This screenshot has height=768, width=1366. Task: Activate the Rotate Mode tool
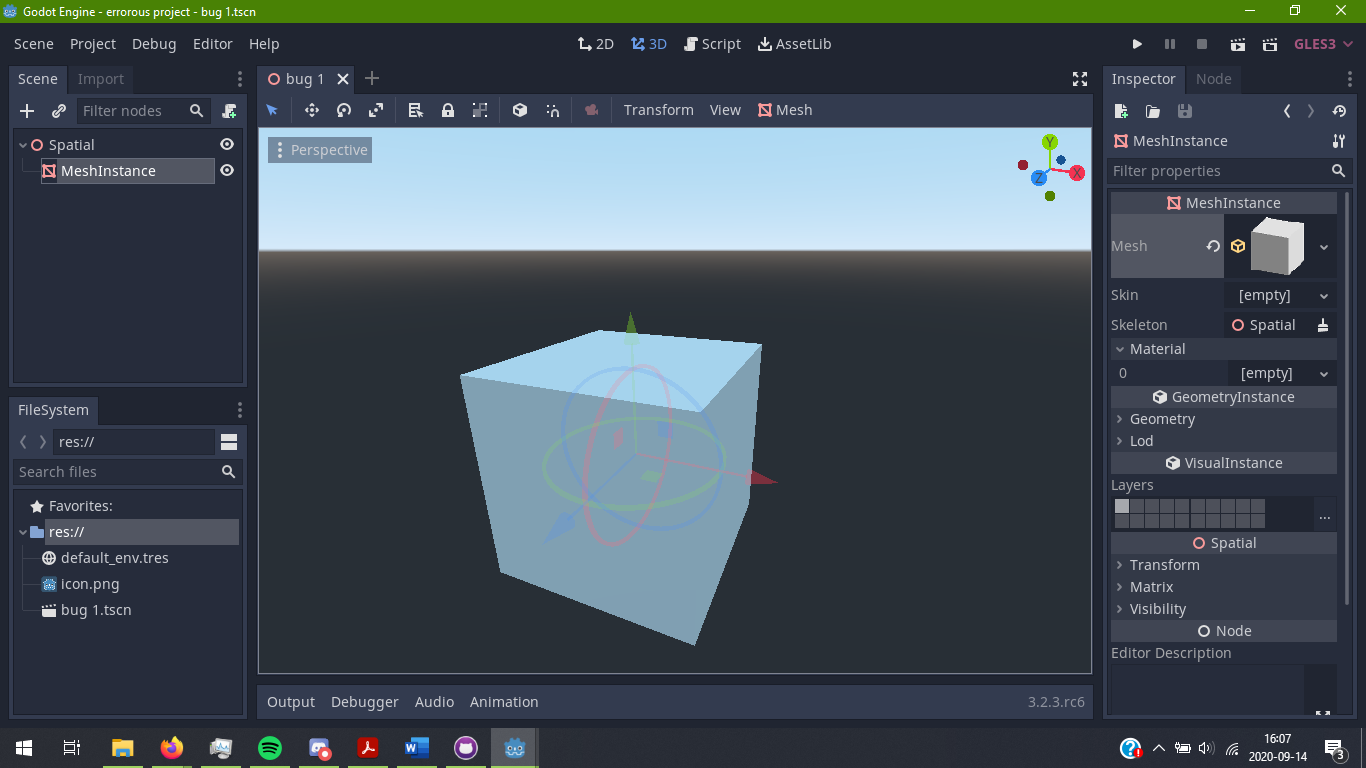(344, 110)
